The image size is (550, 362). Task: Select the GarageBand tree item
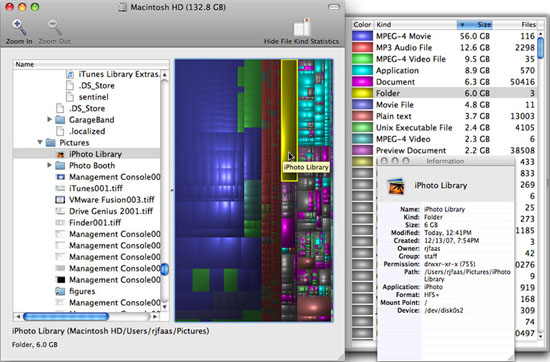(87, 120)
